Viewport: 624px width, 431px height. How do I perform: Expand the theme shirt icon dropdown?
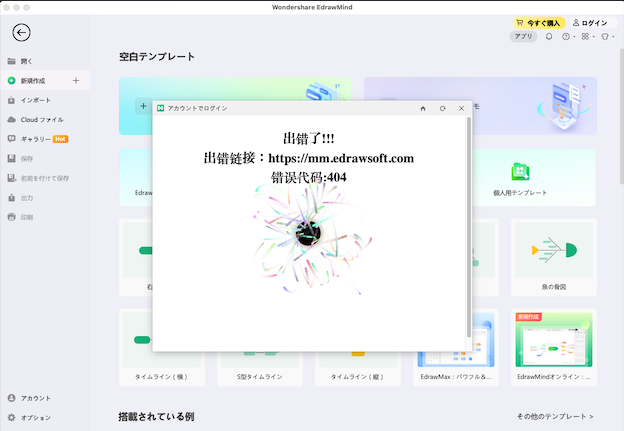click(607, 37)
